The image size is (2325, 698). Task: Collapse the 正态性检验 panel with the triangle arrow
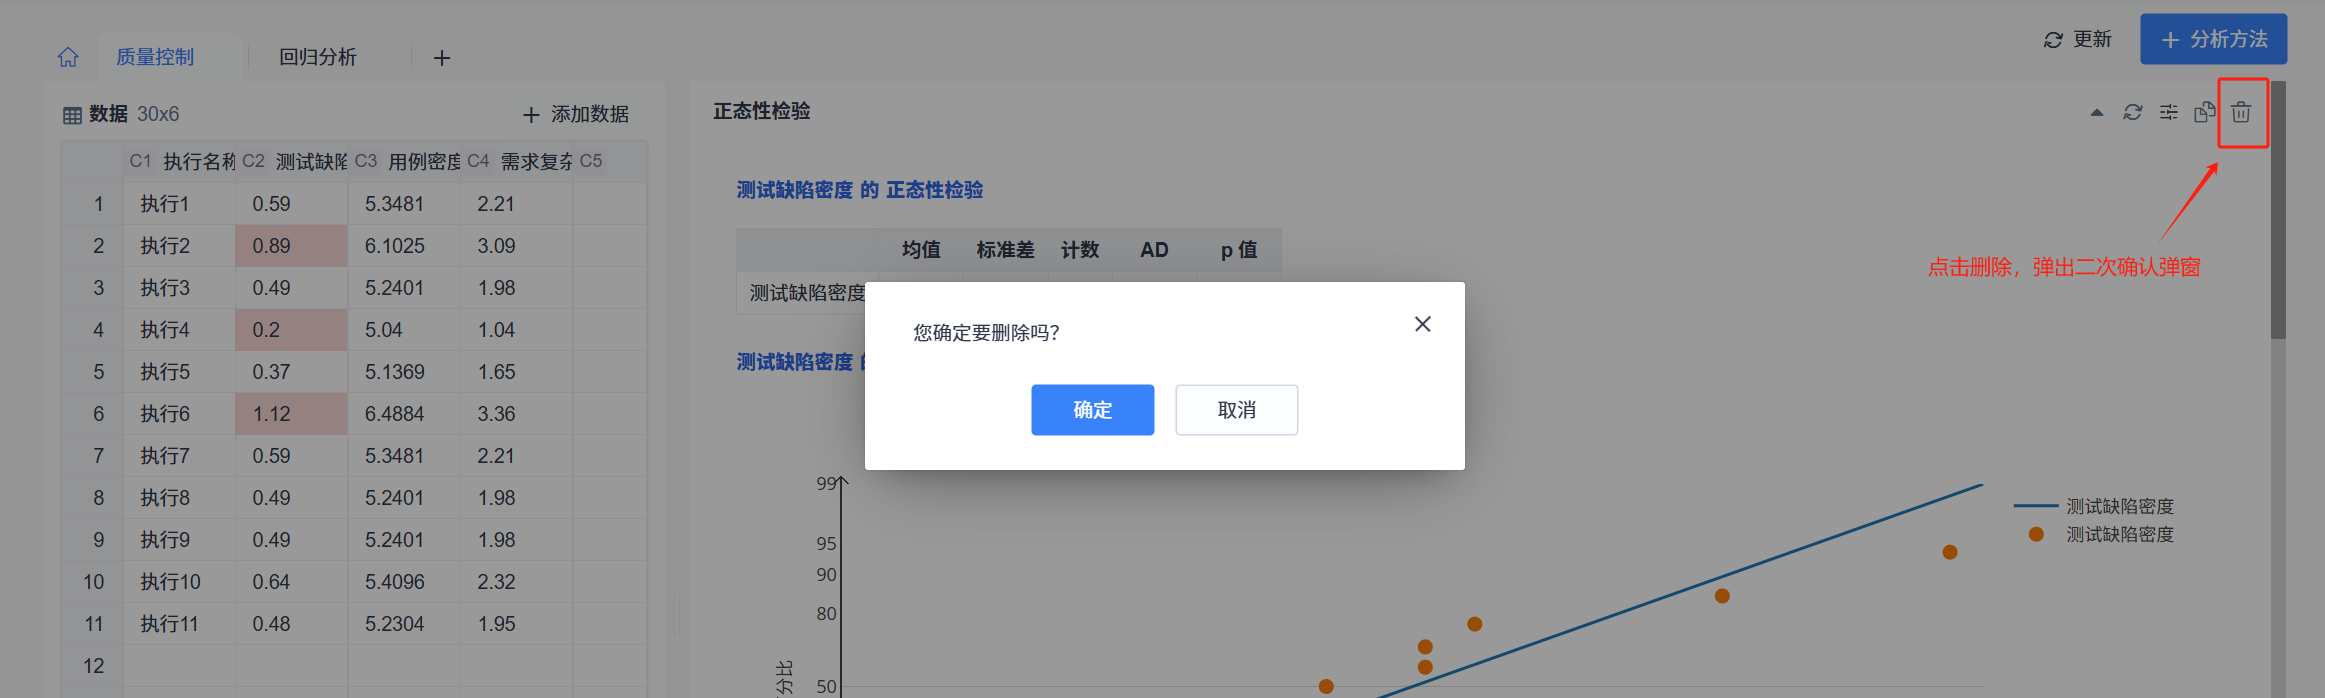[2096, 113]
